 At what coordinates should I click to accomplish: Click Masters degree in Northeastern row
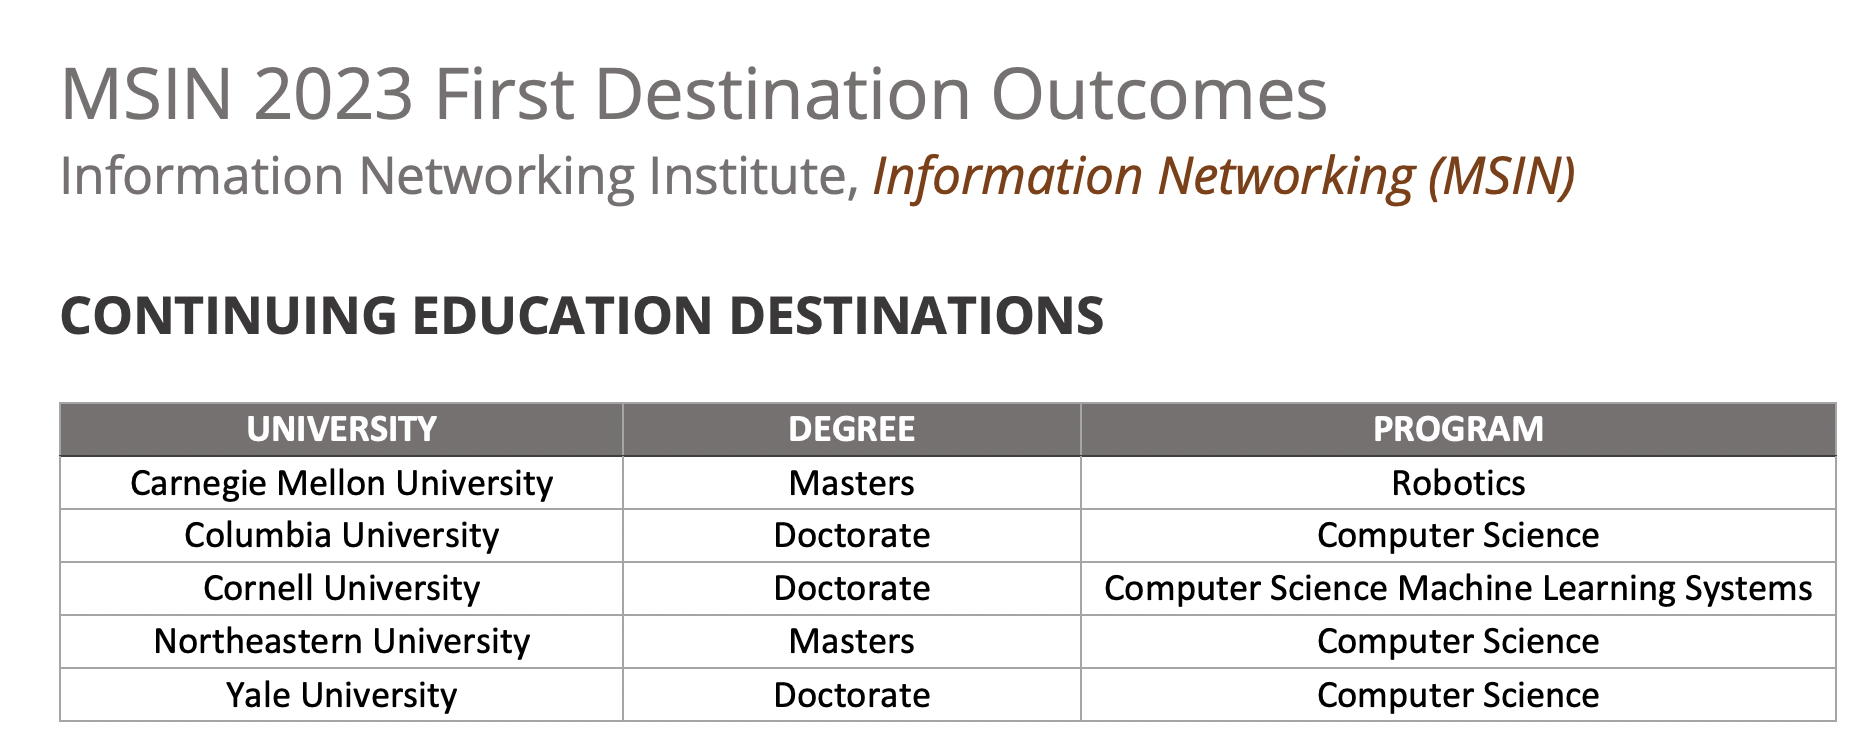point(851,642)
